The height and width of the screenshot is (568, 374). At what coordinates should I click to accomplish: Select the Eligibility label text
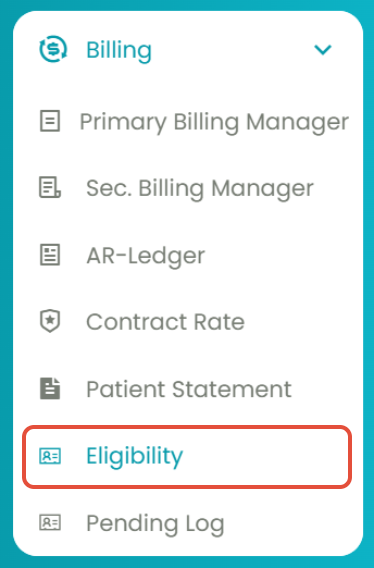coord(134,456)
